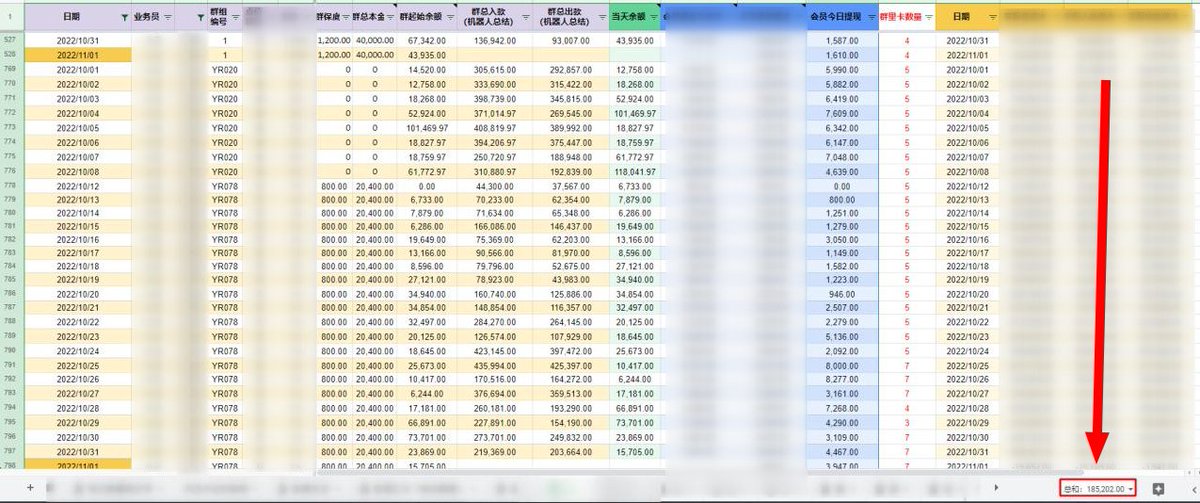Click the cell containing 7,609.00
The image size is (1200, 503).
842,113
